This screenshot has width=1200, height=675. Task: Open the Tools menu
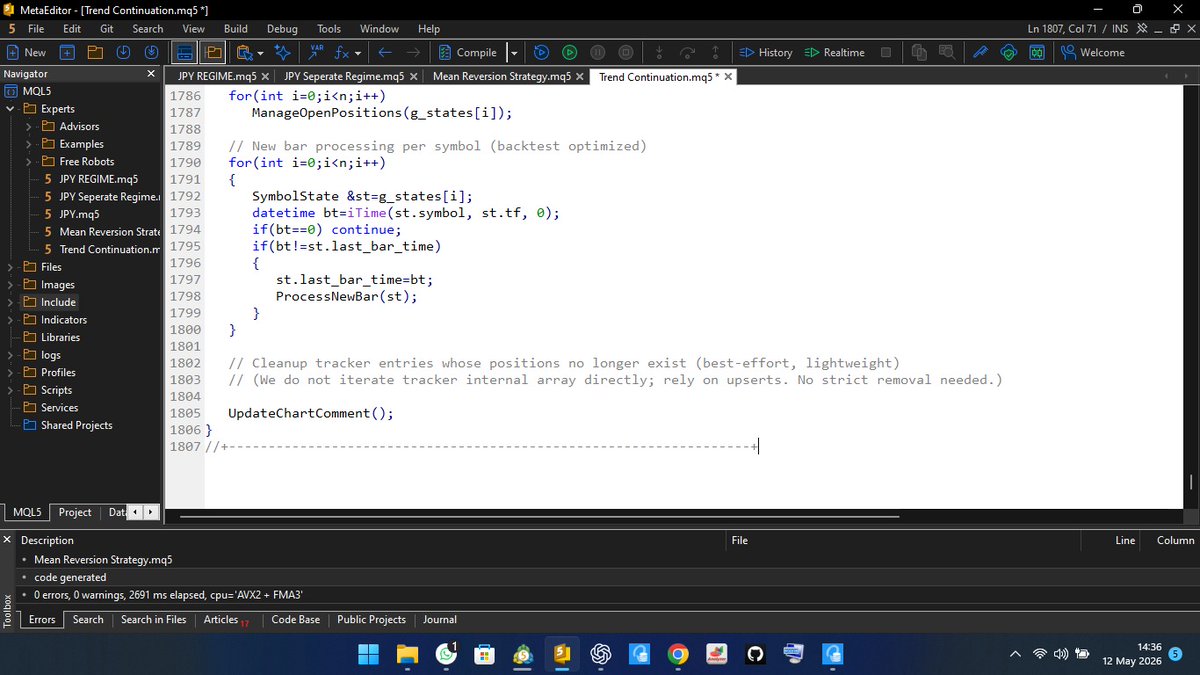[x=329, y=29]
